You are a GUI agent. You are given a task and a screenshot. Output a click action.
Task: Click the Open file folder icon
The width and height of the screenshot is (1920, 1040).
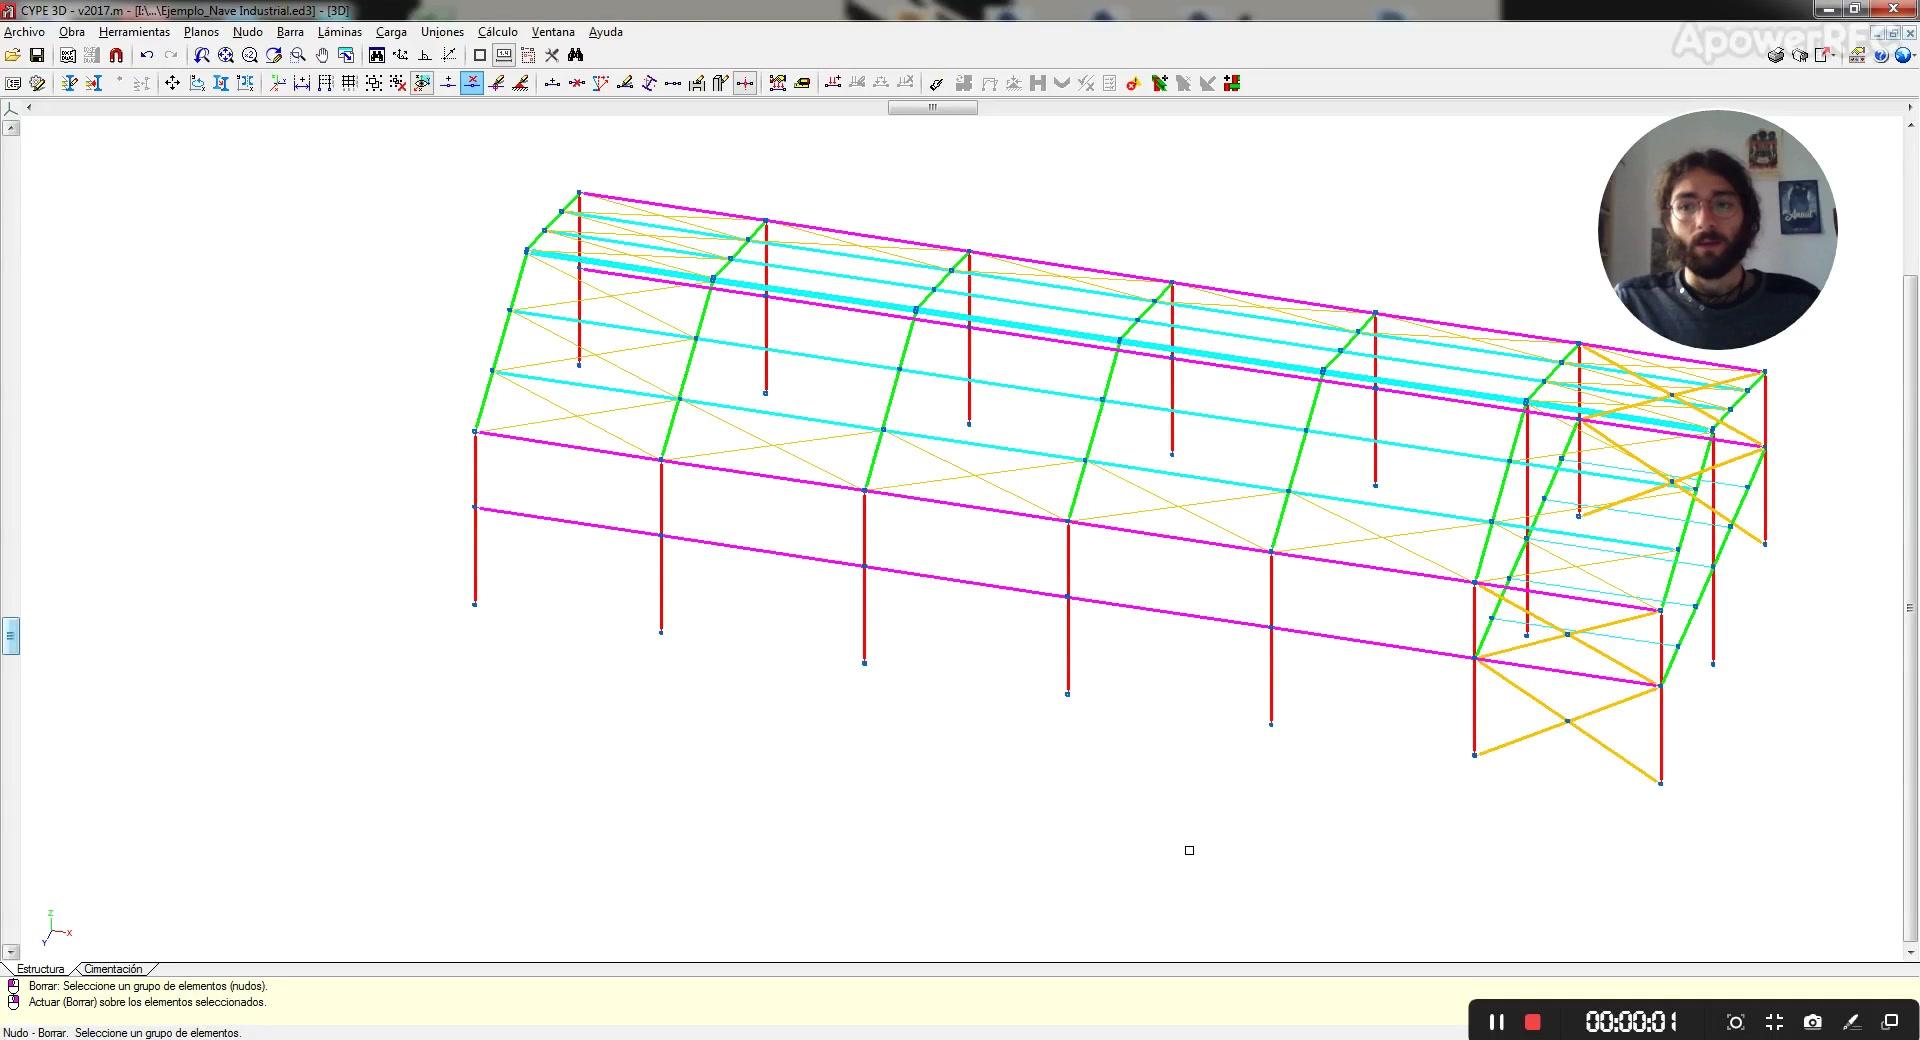pos(13,56)
